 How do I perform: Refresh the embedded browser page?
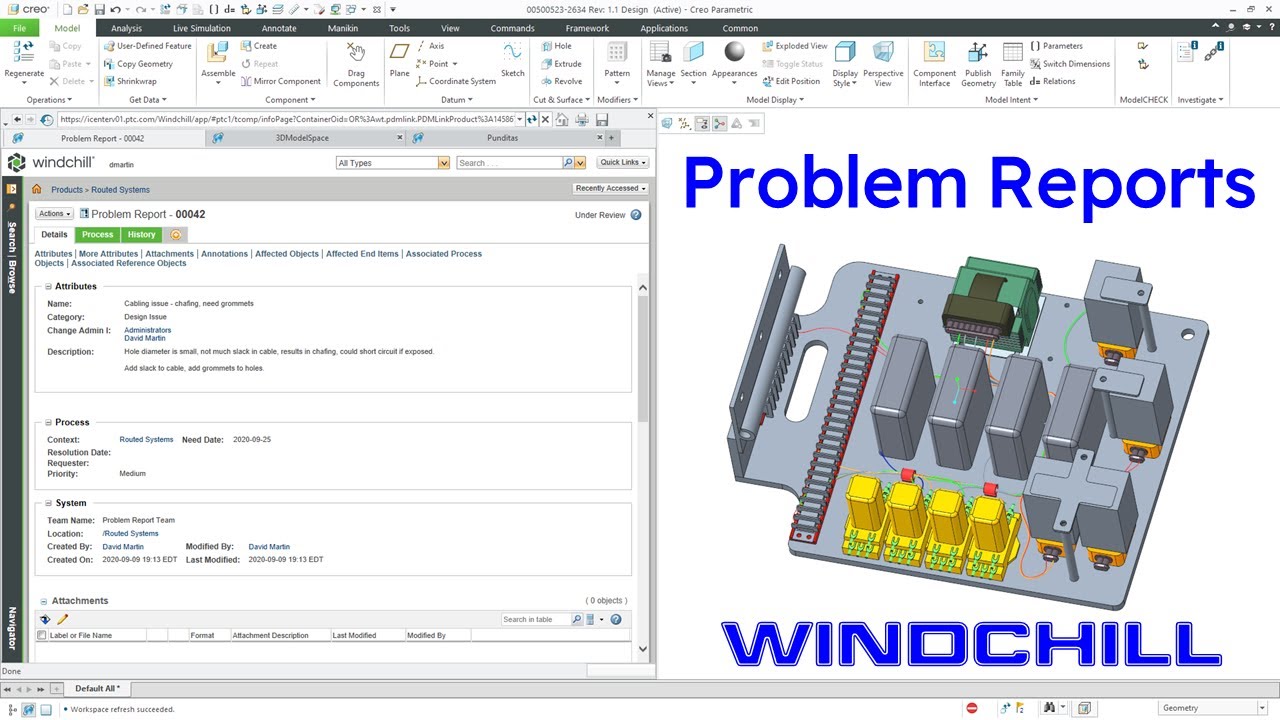click(x=532, y=119)
